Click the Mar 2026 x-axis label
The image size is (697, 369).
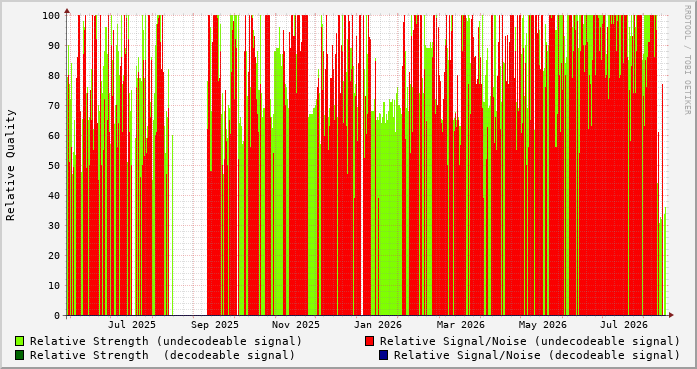pos(461,325)
